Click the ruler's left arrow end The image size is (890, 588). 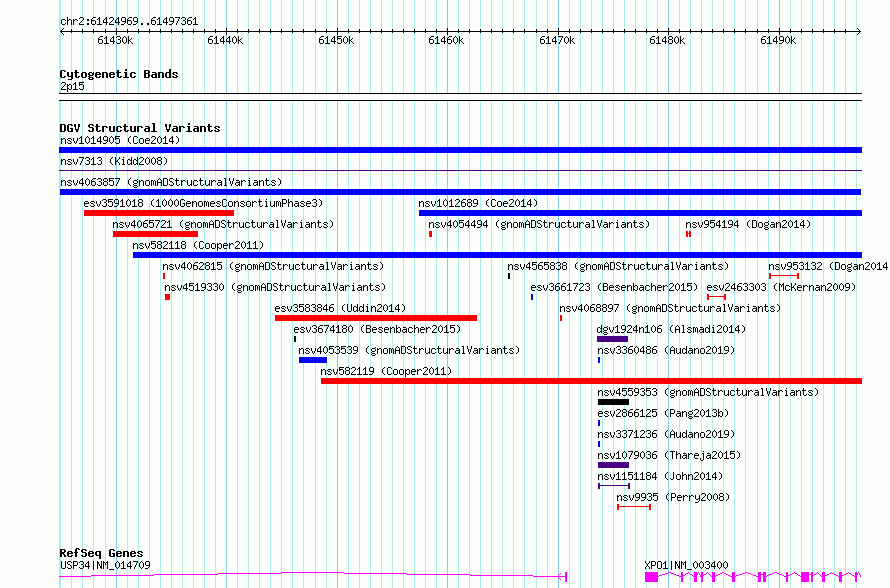(62, 32)
